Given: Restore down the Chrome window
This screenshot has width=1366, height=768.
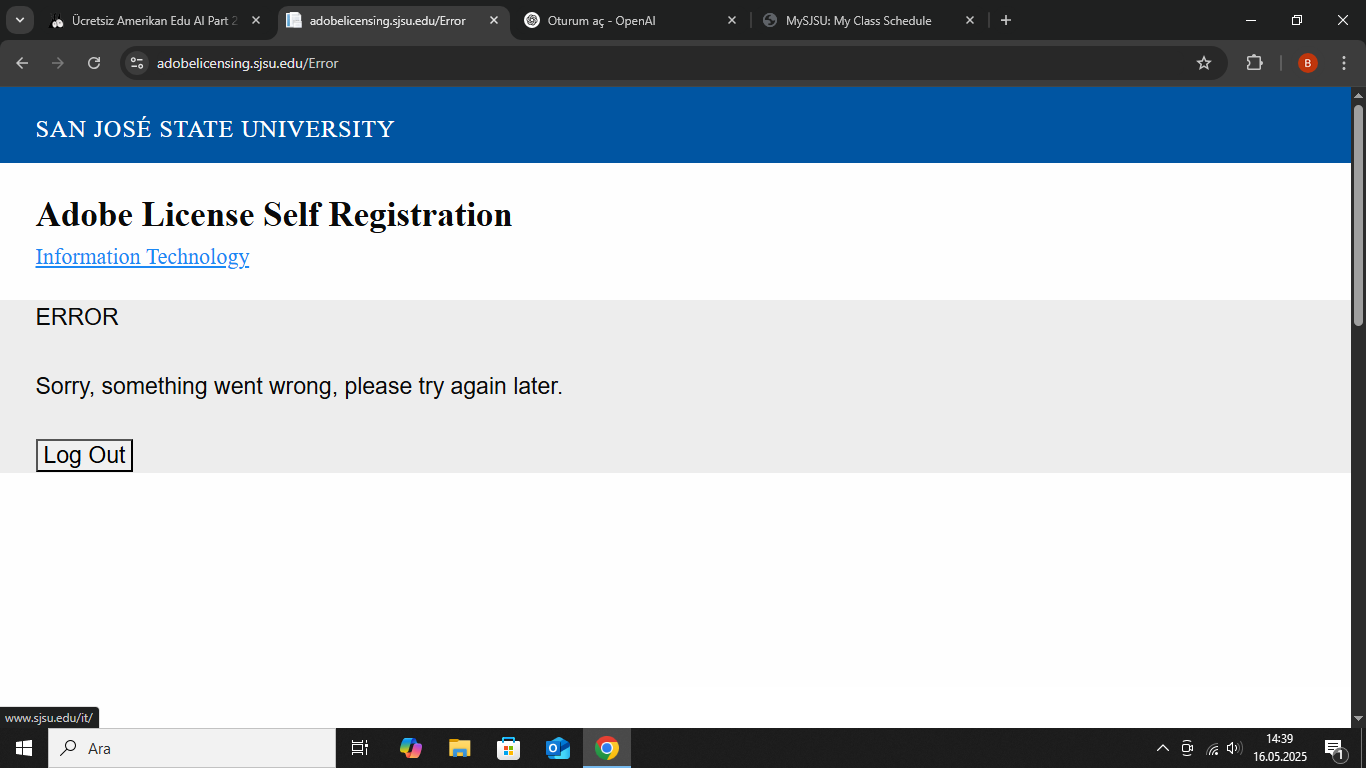Looking at the screenshot, I should pyautogui.click(x=1297, y=20).
